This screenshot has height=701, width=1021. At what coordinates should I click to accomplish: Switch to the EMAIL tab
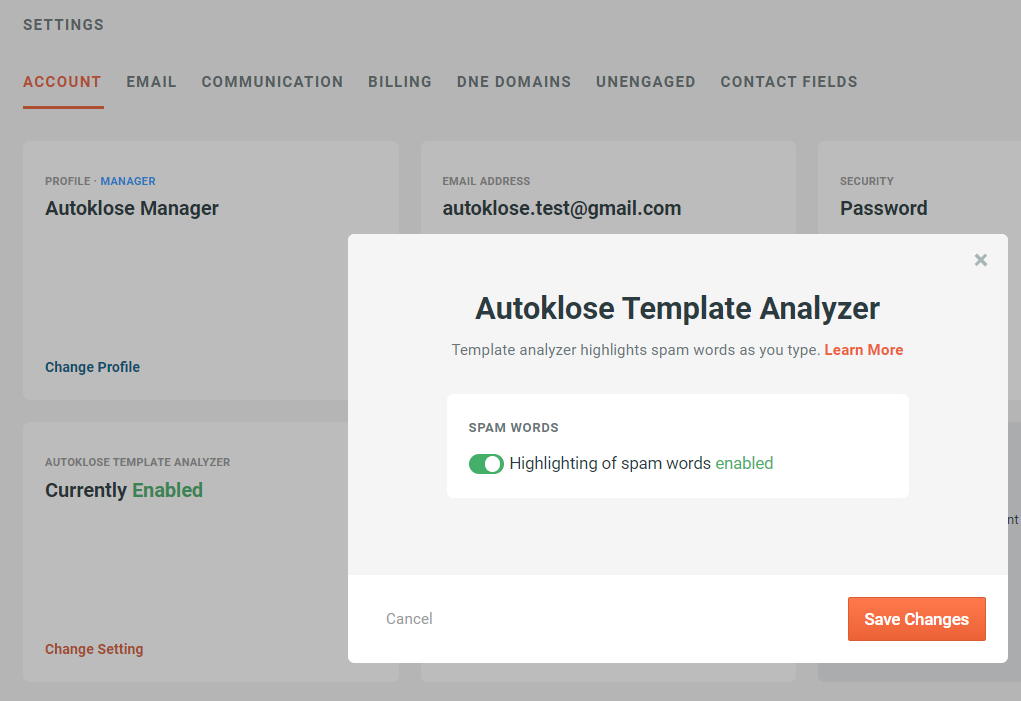point(151,82)
